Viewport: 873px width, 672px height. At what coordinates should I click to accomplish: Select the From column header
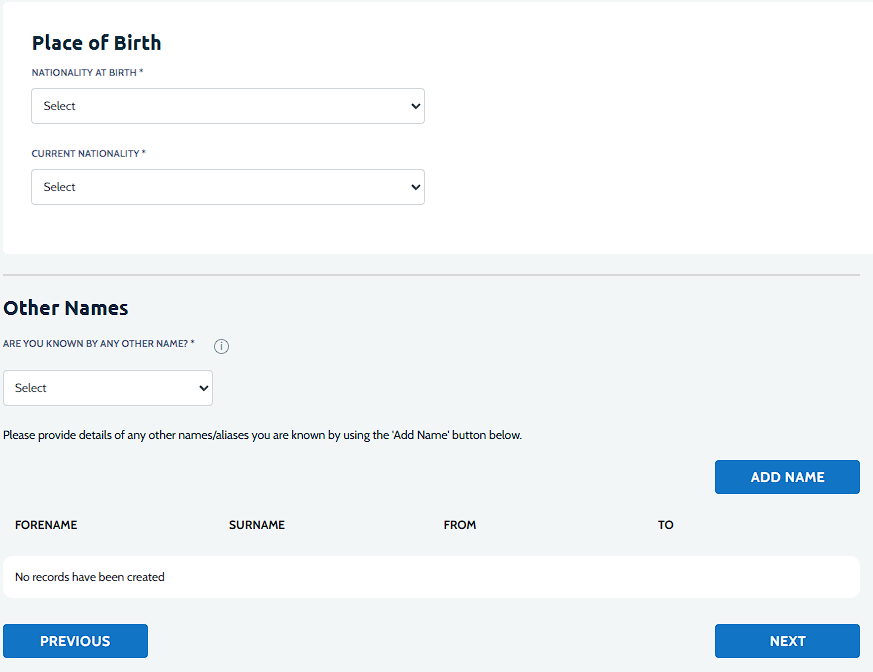[460, 525]
